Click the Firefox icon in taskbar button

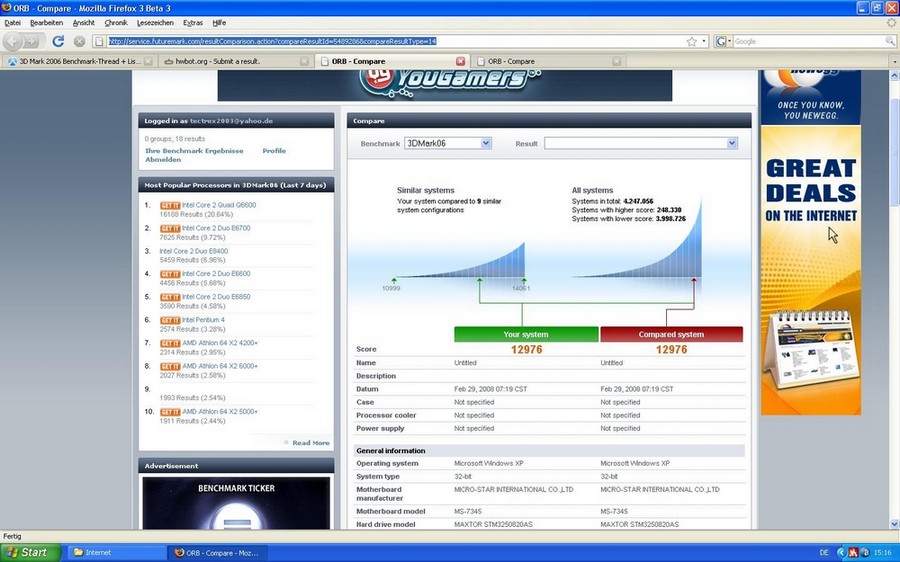click(179, 553)
